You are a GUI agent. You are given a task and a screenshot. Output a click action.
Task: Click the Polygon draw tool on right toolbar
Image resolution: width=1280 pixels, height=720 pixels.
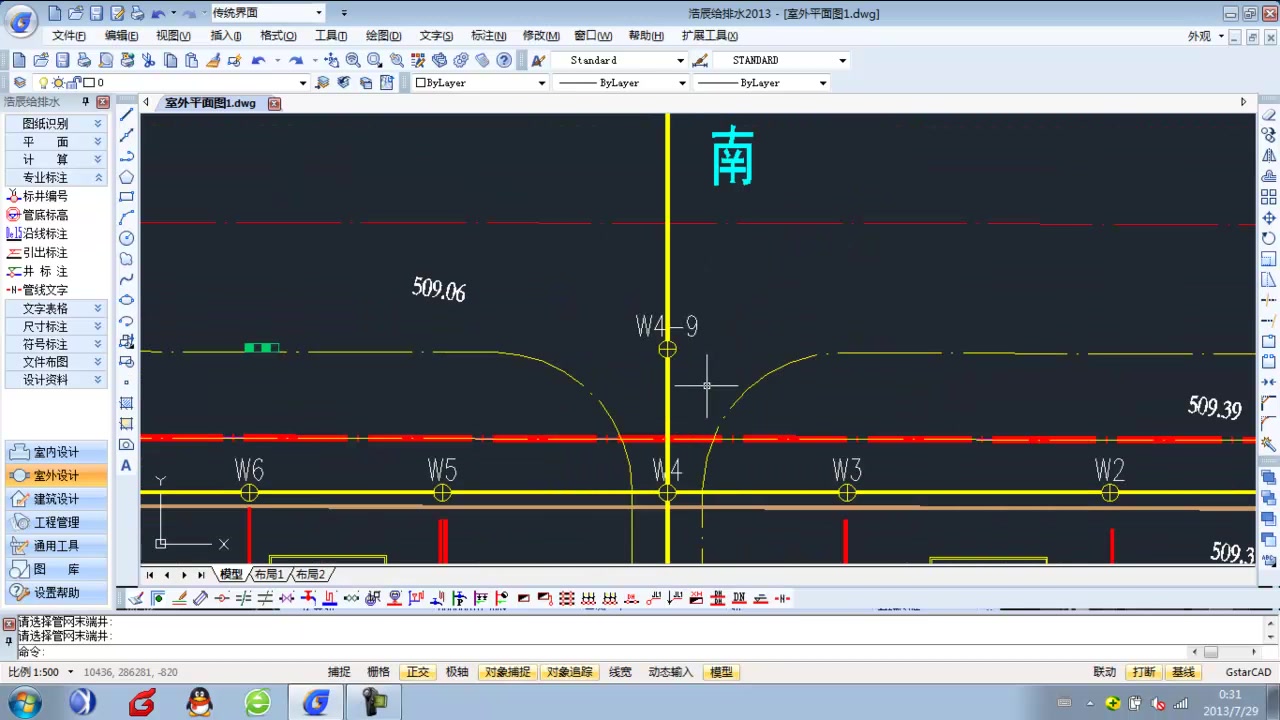(x=126, y=177)
